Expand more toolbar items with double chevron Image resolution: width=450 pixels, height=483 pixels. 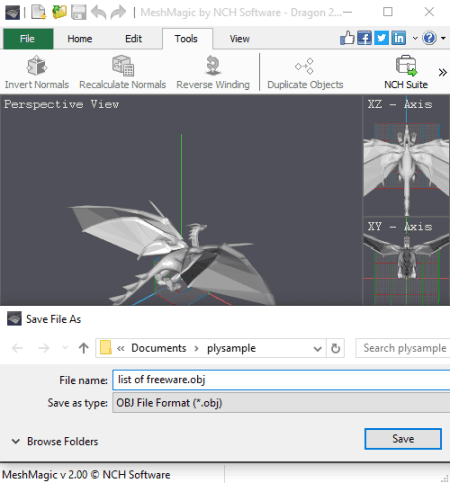[442, 72]
